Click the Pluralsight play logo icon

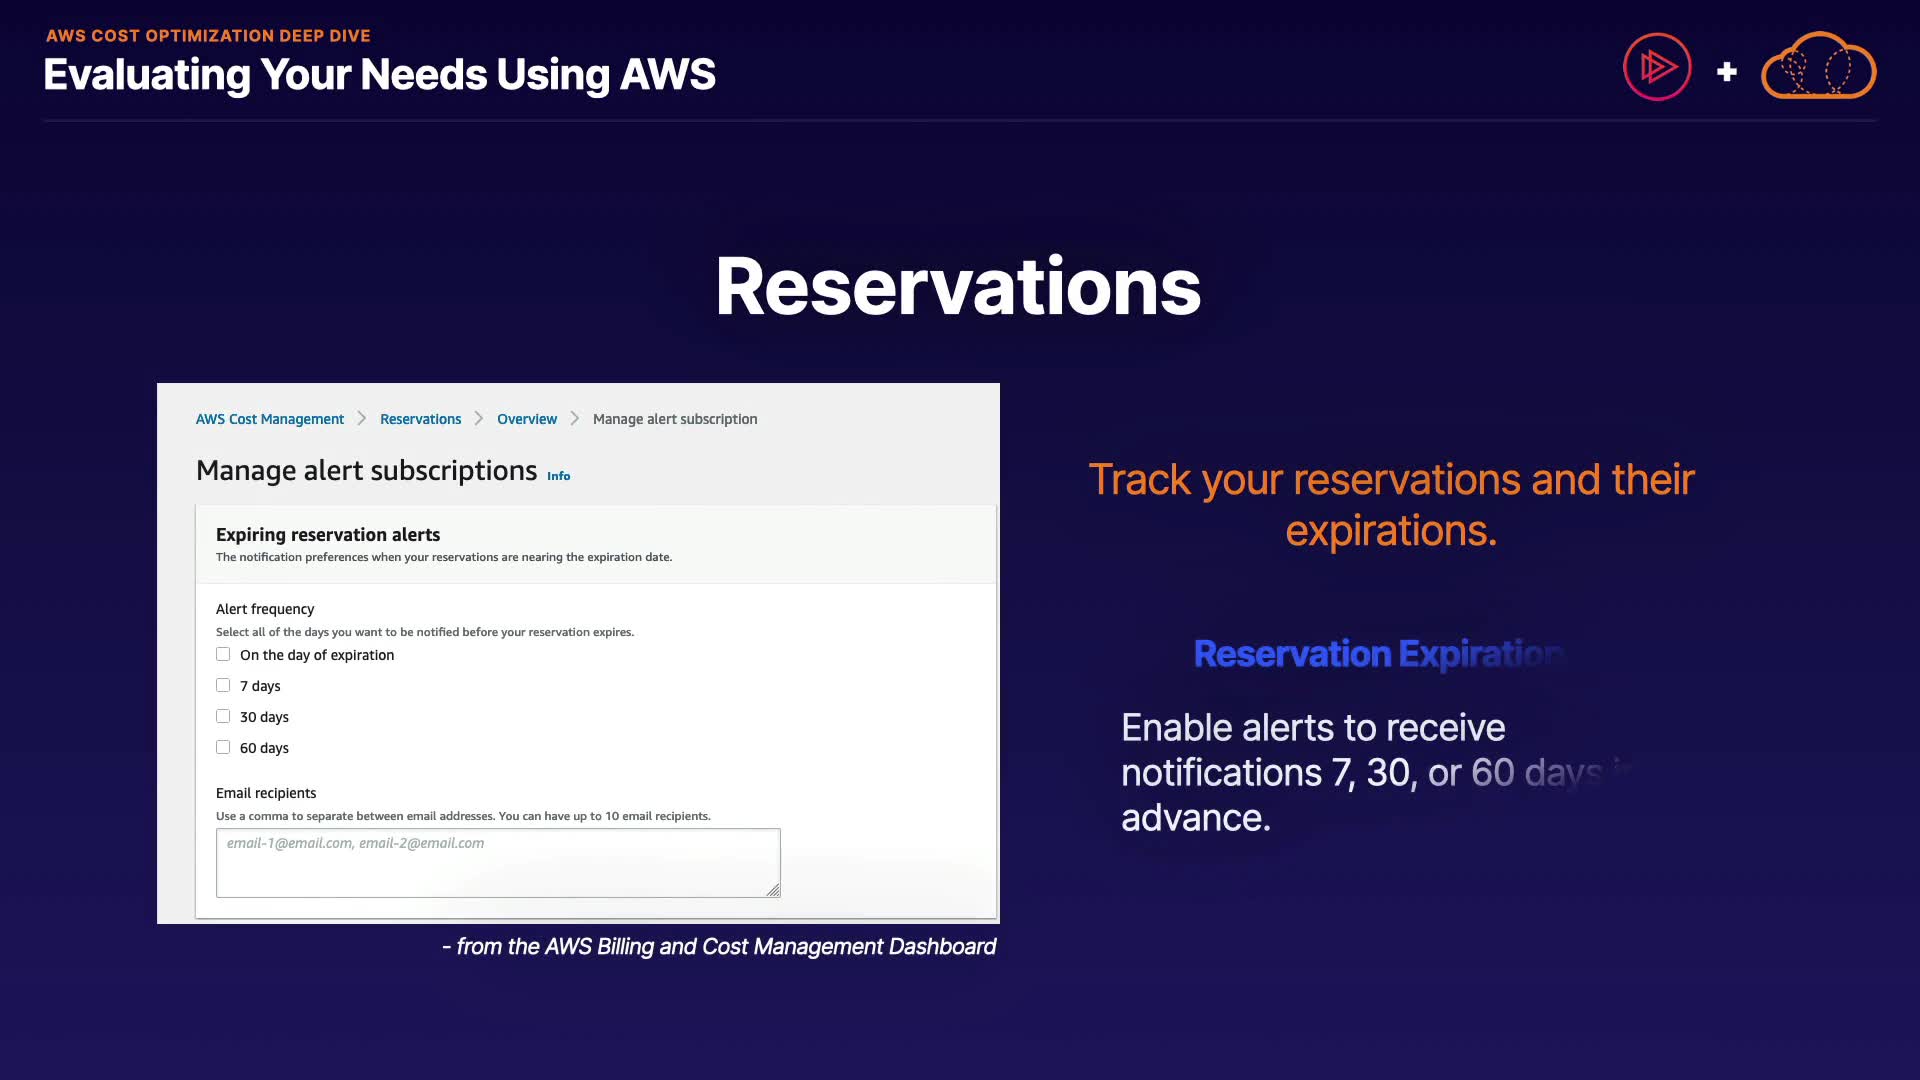point(1657,67)
